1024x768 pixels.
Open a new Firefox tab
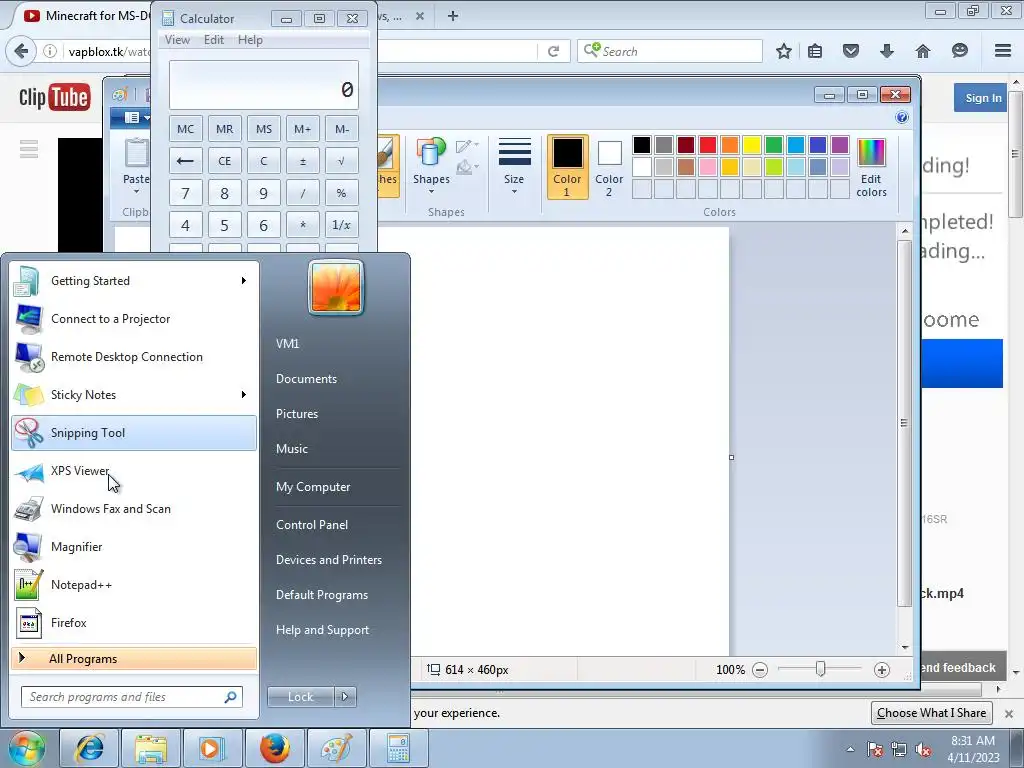[453, 16]
